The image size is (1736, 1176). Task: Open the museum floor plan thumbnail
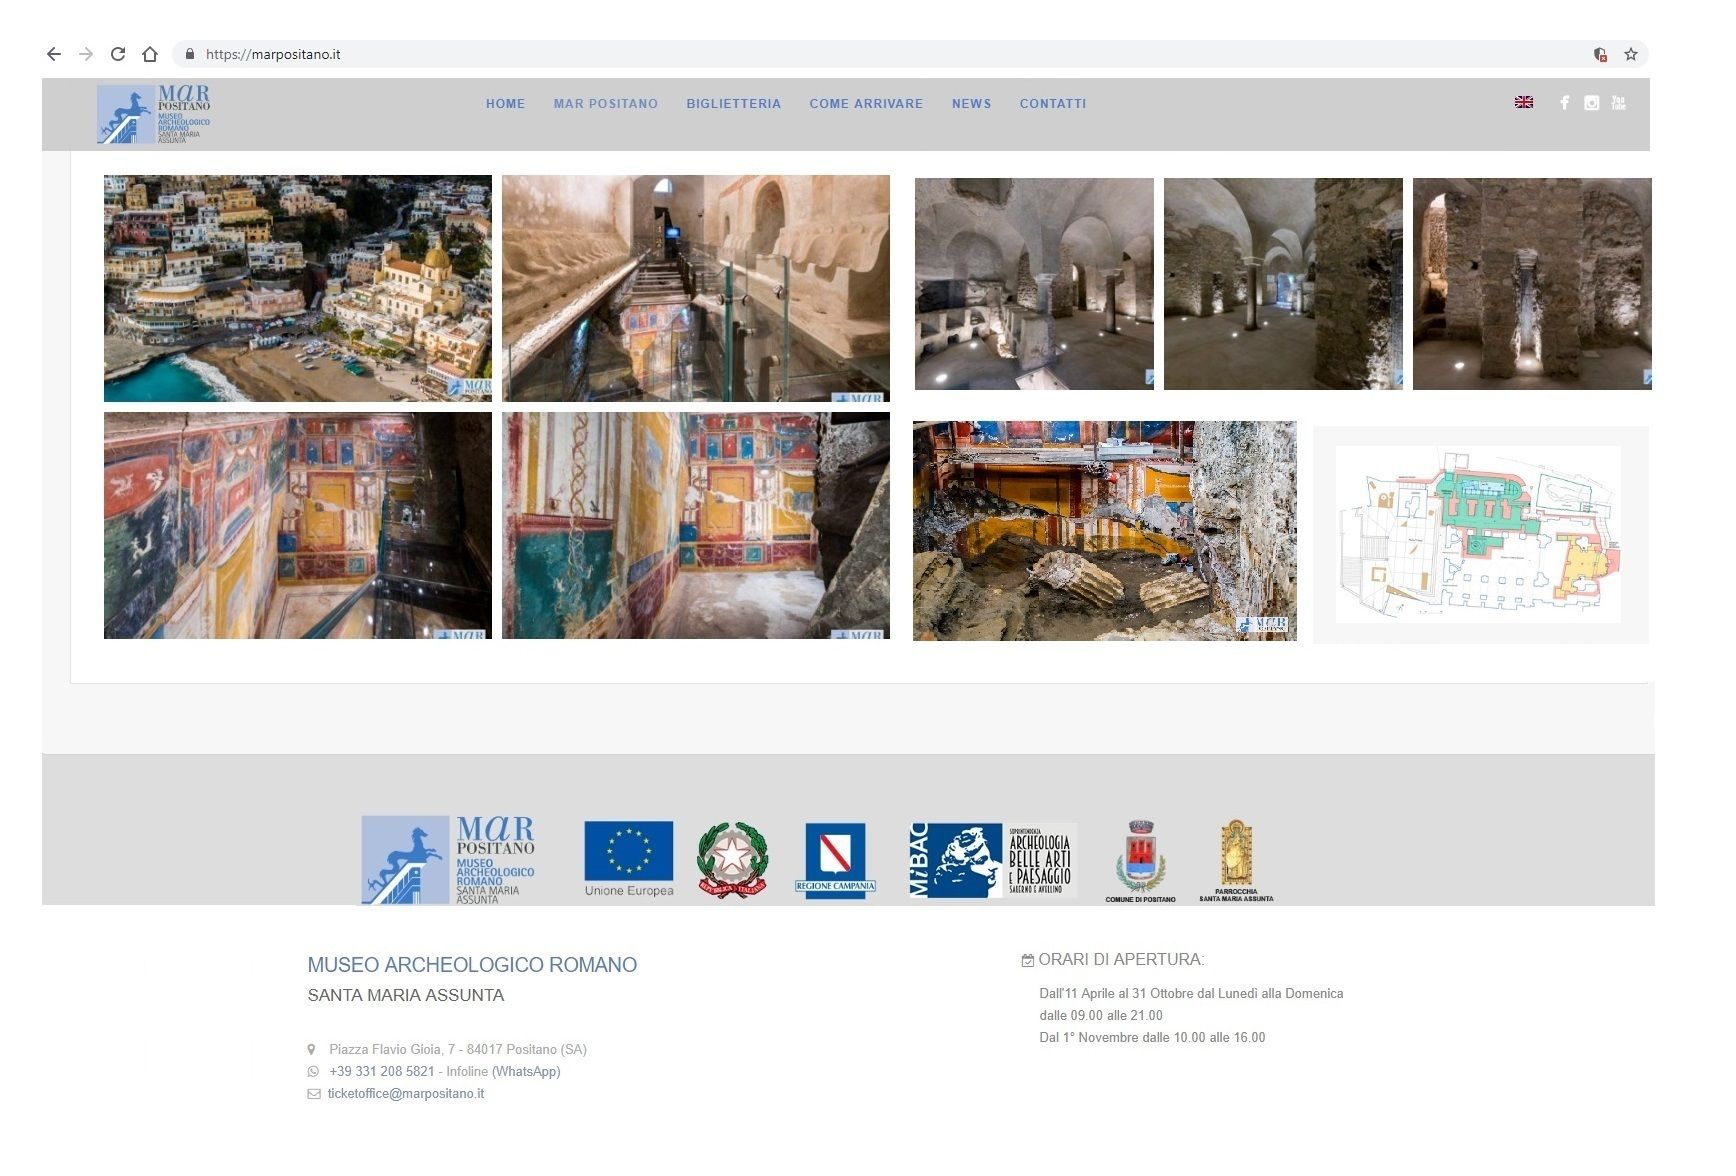tap(1478, 534)
